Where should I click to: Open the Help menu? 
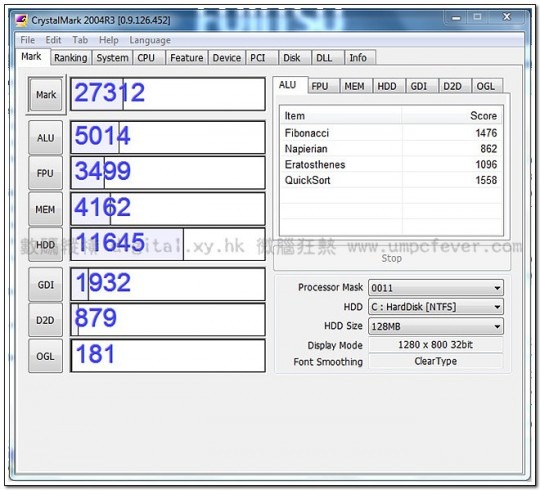(x=108, y=40)
